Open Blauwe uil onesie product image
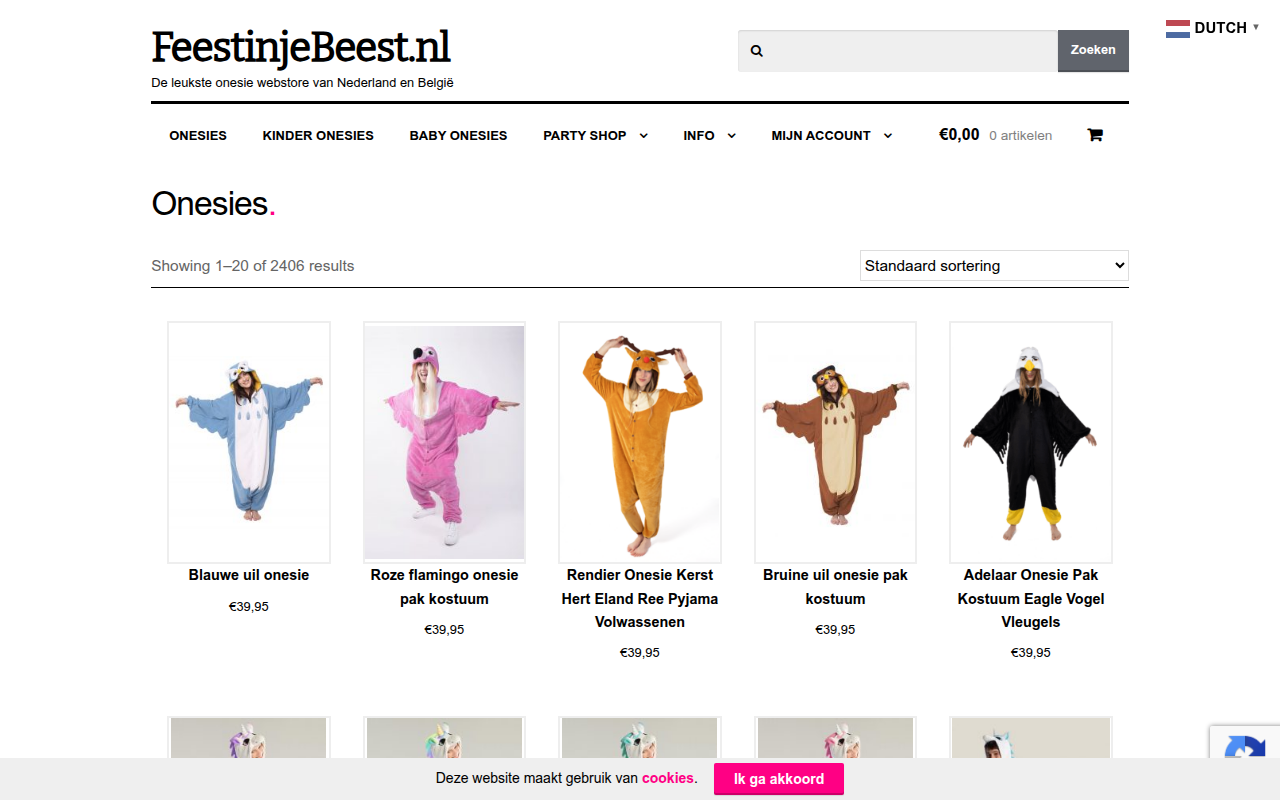The height and width of the screenshot is (800, 1280). coord(249,442)
